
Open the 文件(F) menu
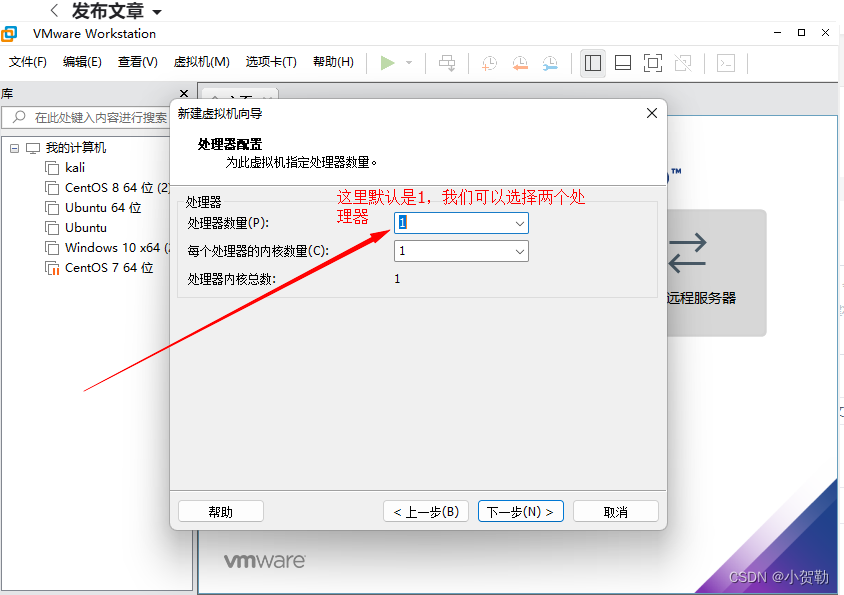click(x=27, y=62)
